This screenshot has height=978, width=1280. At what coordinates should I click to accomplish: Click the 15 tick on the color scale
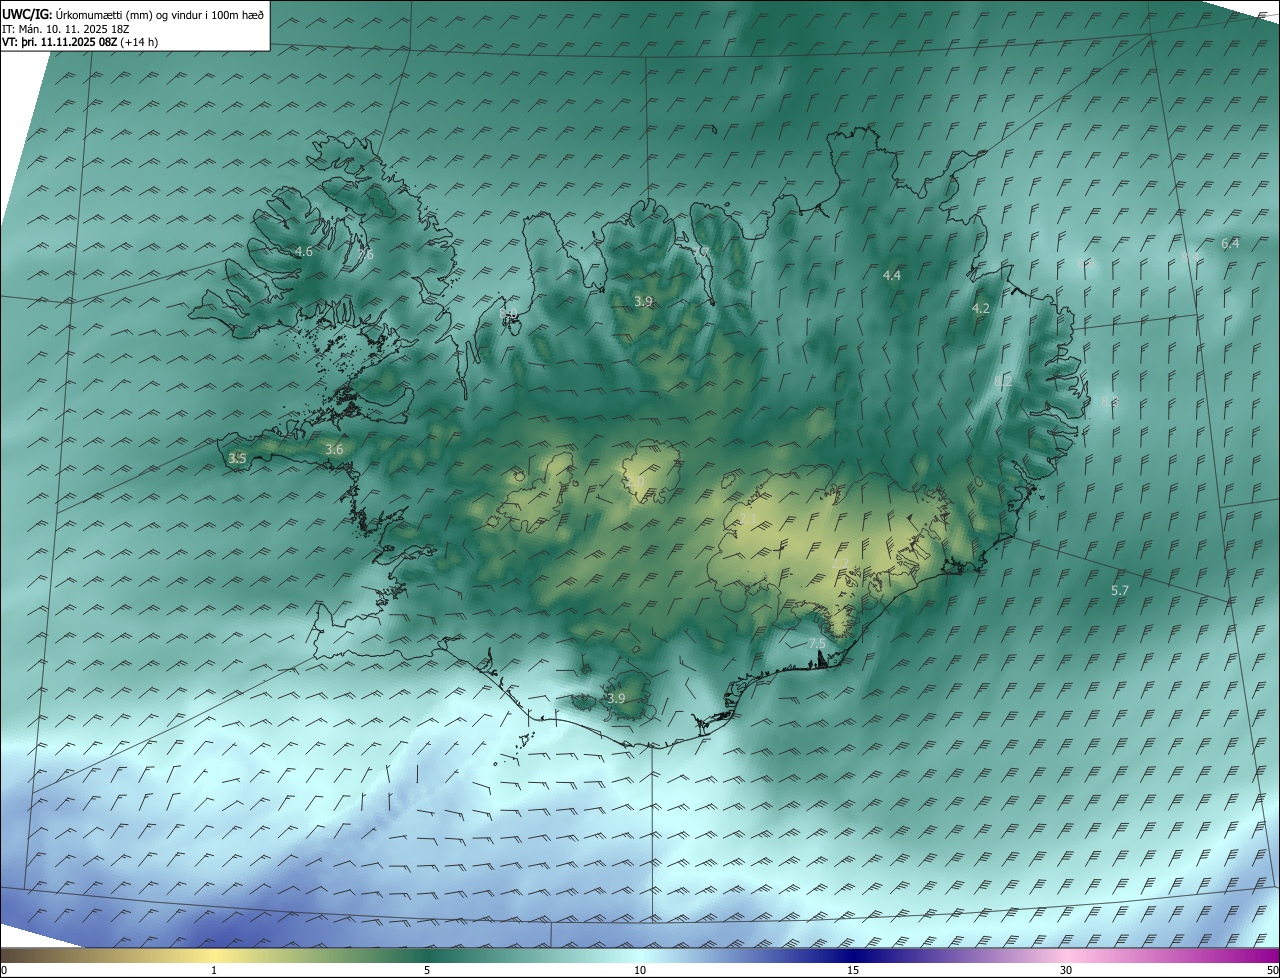pos(853,970)
